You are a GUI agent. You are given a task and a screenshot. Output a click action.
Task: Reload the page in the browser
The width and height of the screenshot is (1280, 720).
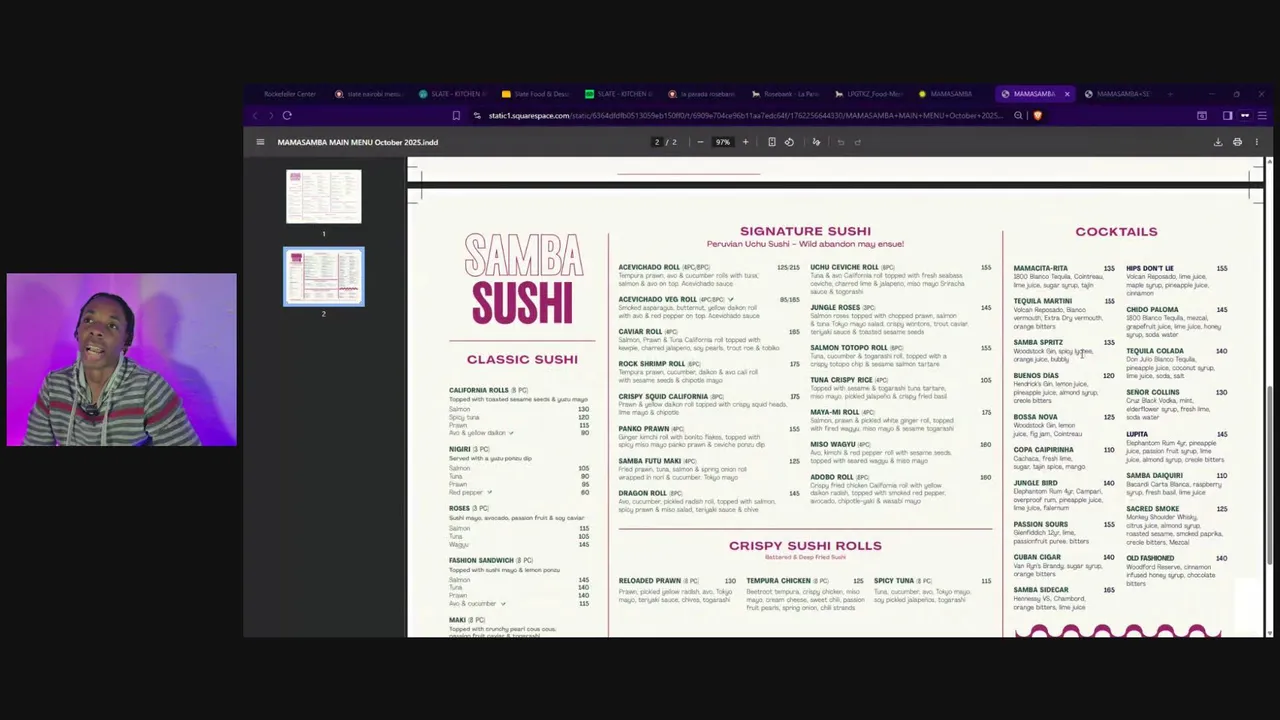click(x=287, y=115)
